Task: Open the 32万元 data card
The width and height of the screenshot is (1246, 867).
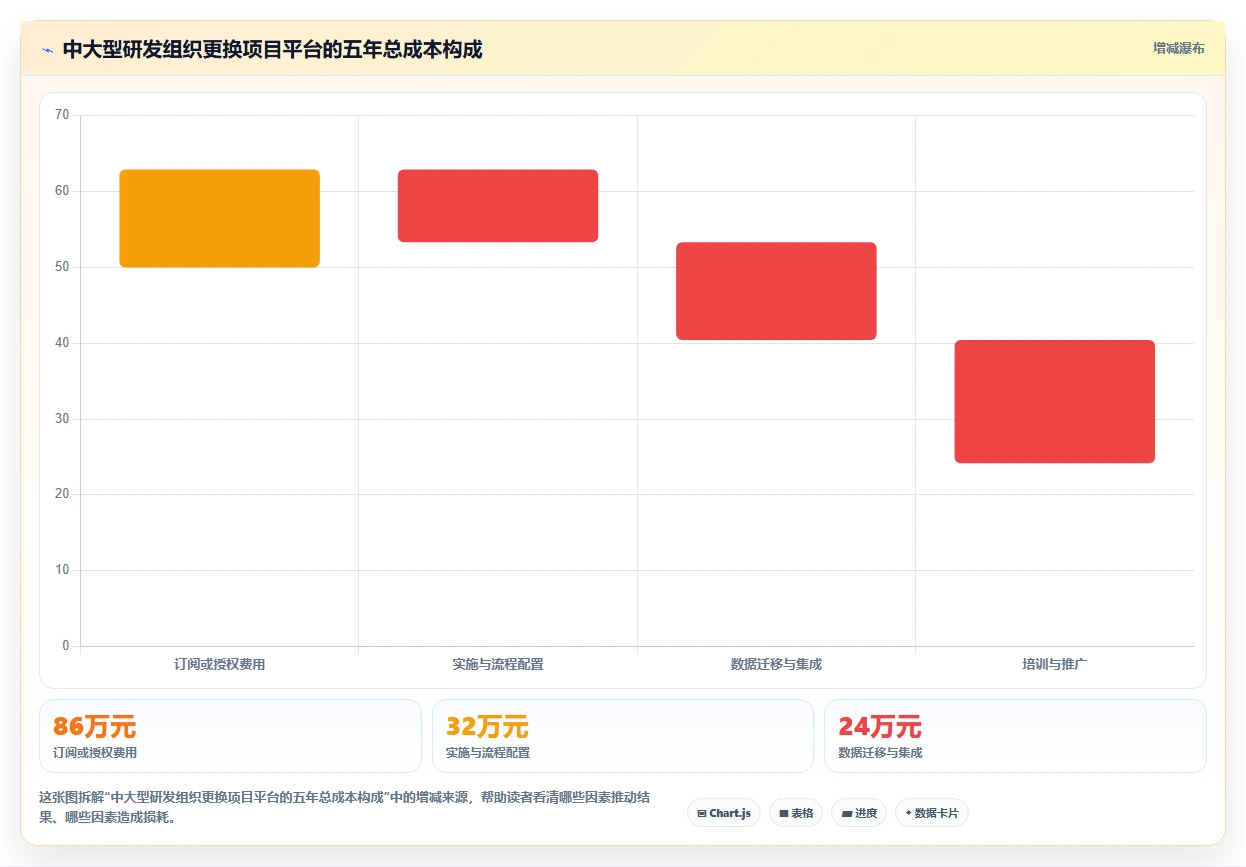Action: [x=623, y=736]
